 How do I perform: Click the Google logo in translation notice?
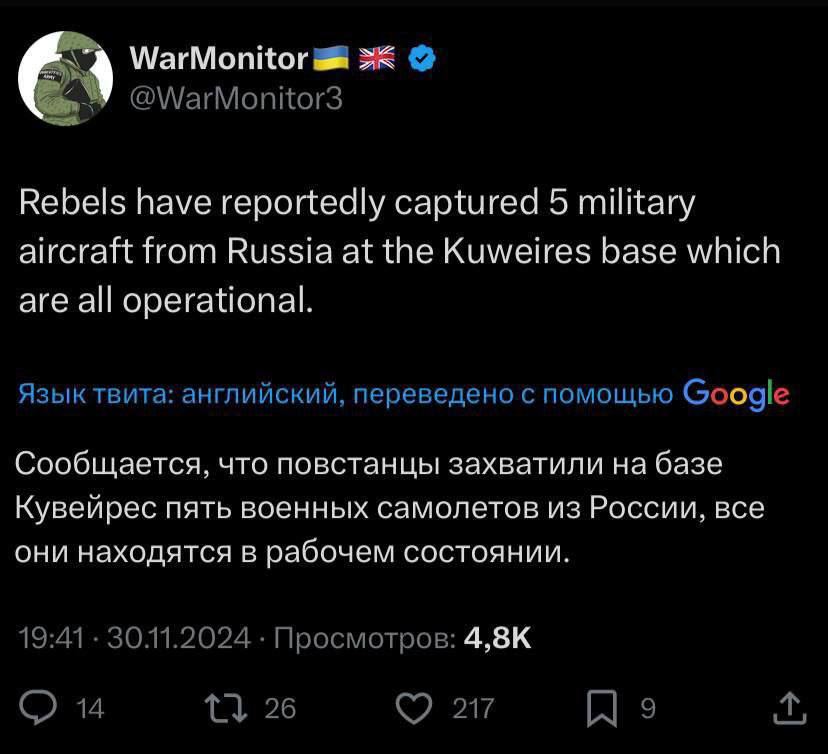pos(736,395)
